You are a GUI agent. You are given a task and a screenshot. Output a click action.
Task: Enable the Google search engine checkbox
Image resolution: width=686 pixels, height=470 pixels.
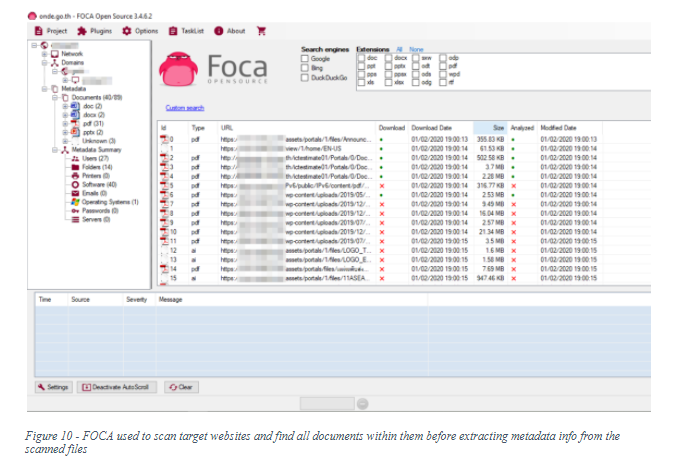304,59
